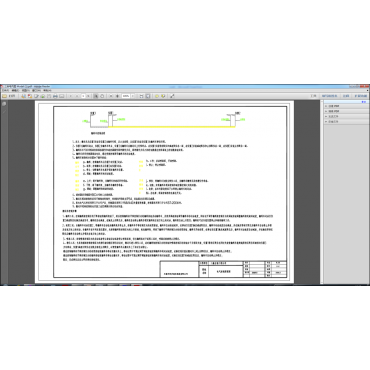This screenshot has width=370, height=370.
Task: Expand the second section in the right tools pane
Action: (x=345, y=111)
